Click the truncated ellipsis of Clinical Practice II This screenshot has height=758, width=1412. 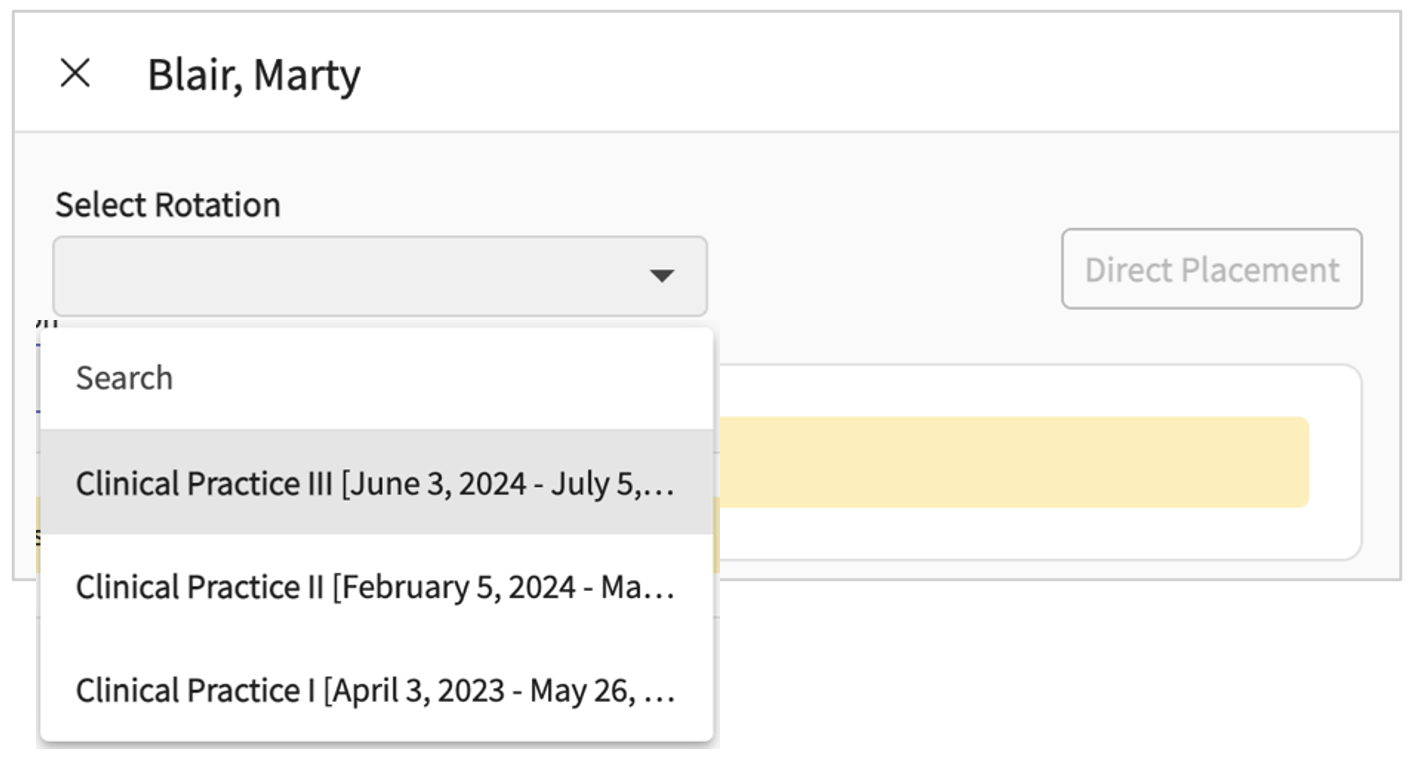point(662,589)
